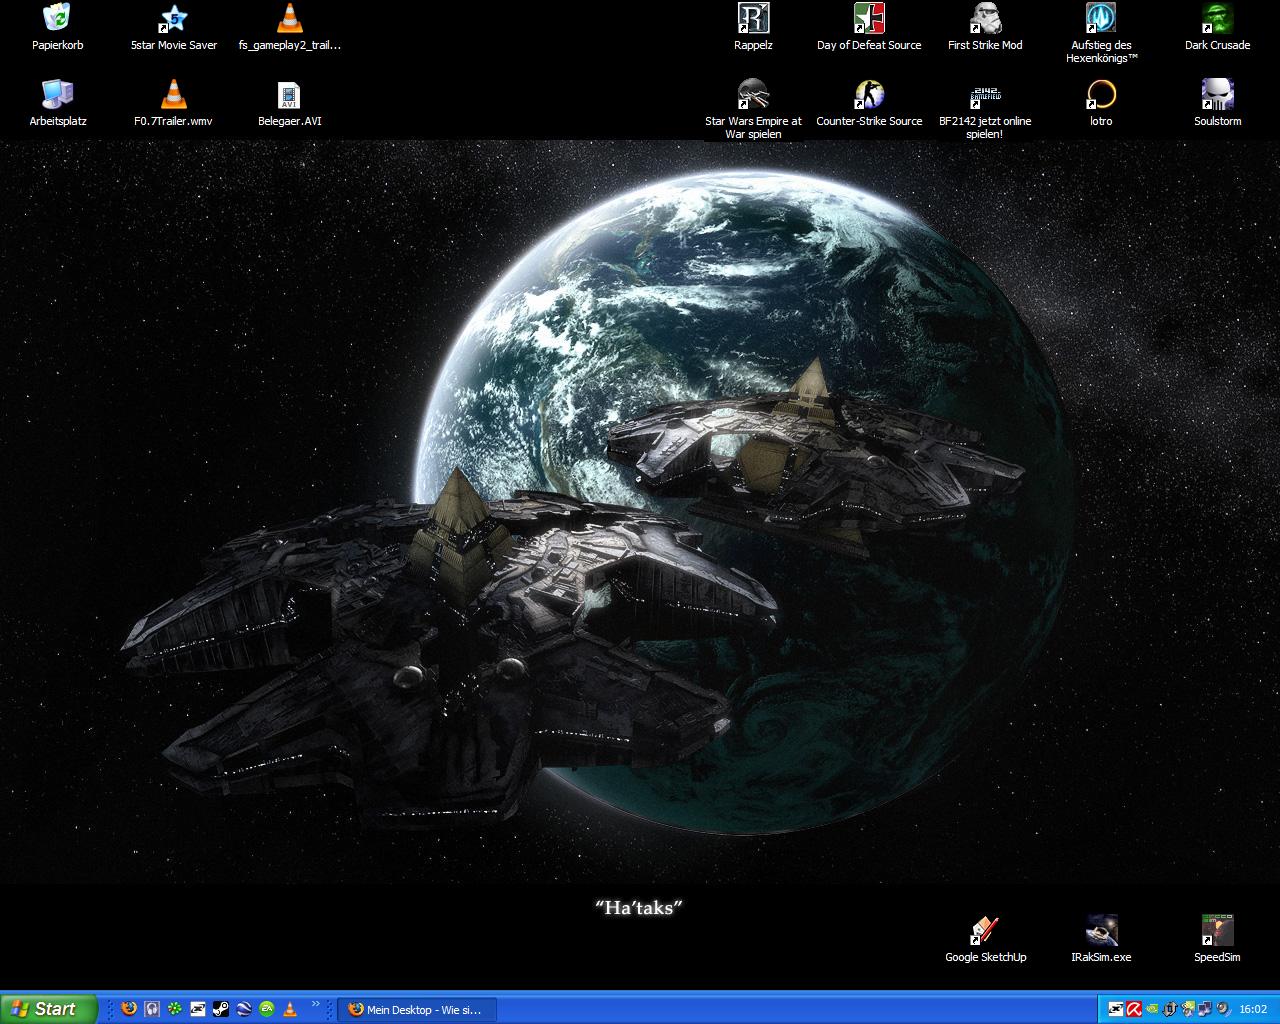This screenshot has width=1280, height=1024.
Task: Open the Counter-Strike Source desktop icon
Action: (x=869, y=95)
